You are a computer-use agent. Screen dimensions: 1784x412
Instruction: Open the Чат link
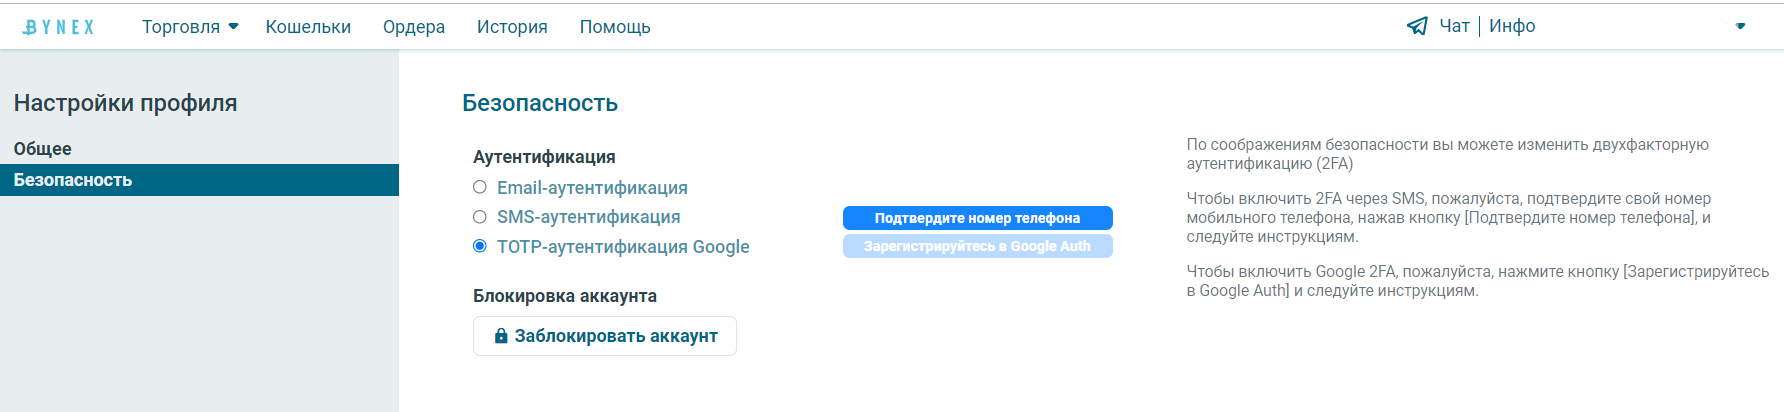tap(1454, 26)
